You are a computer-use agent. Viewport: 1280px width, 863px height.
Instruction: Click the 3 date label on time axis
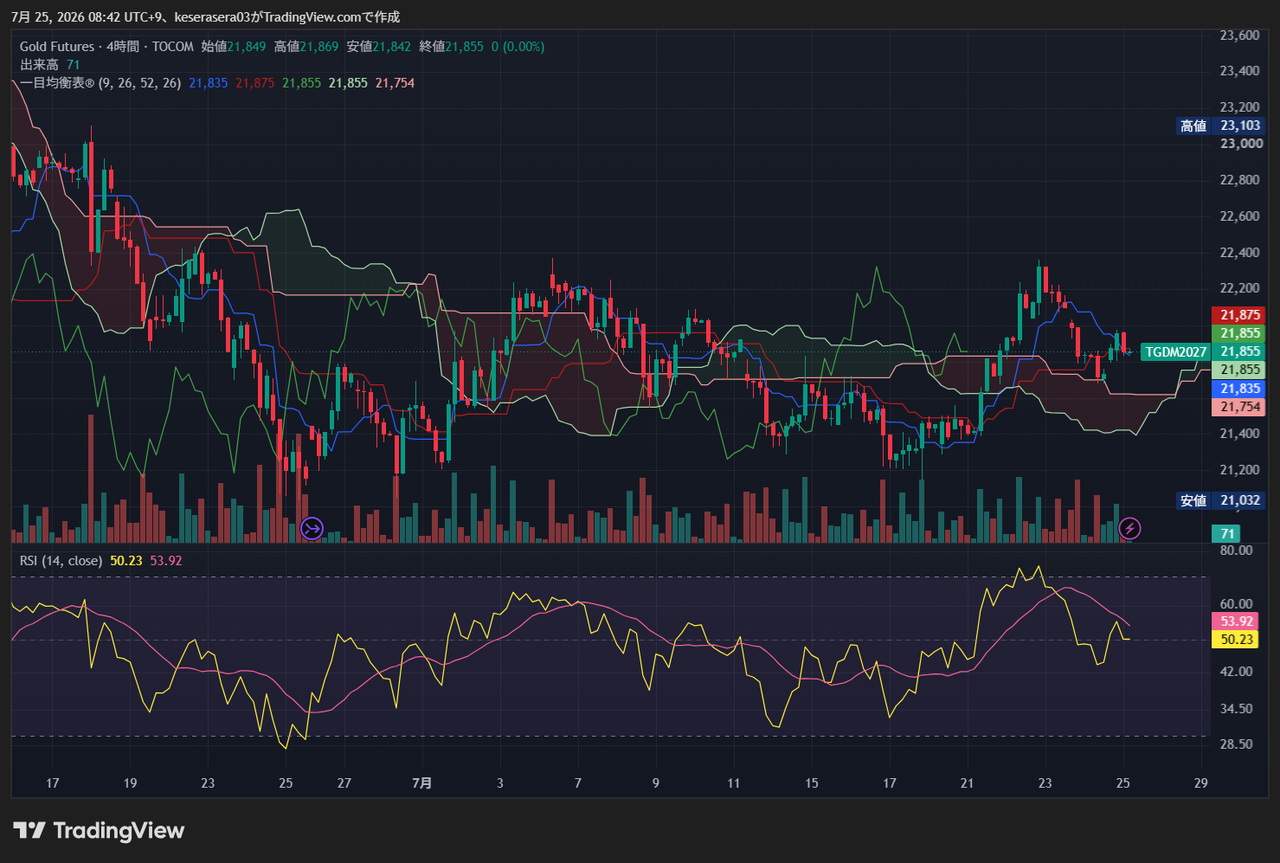pos(500,783)
